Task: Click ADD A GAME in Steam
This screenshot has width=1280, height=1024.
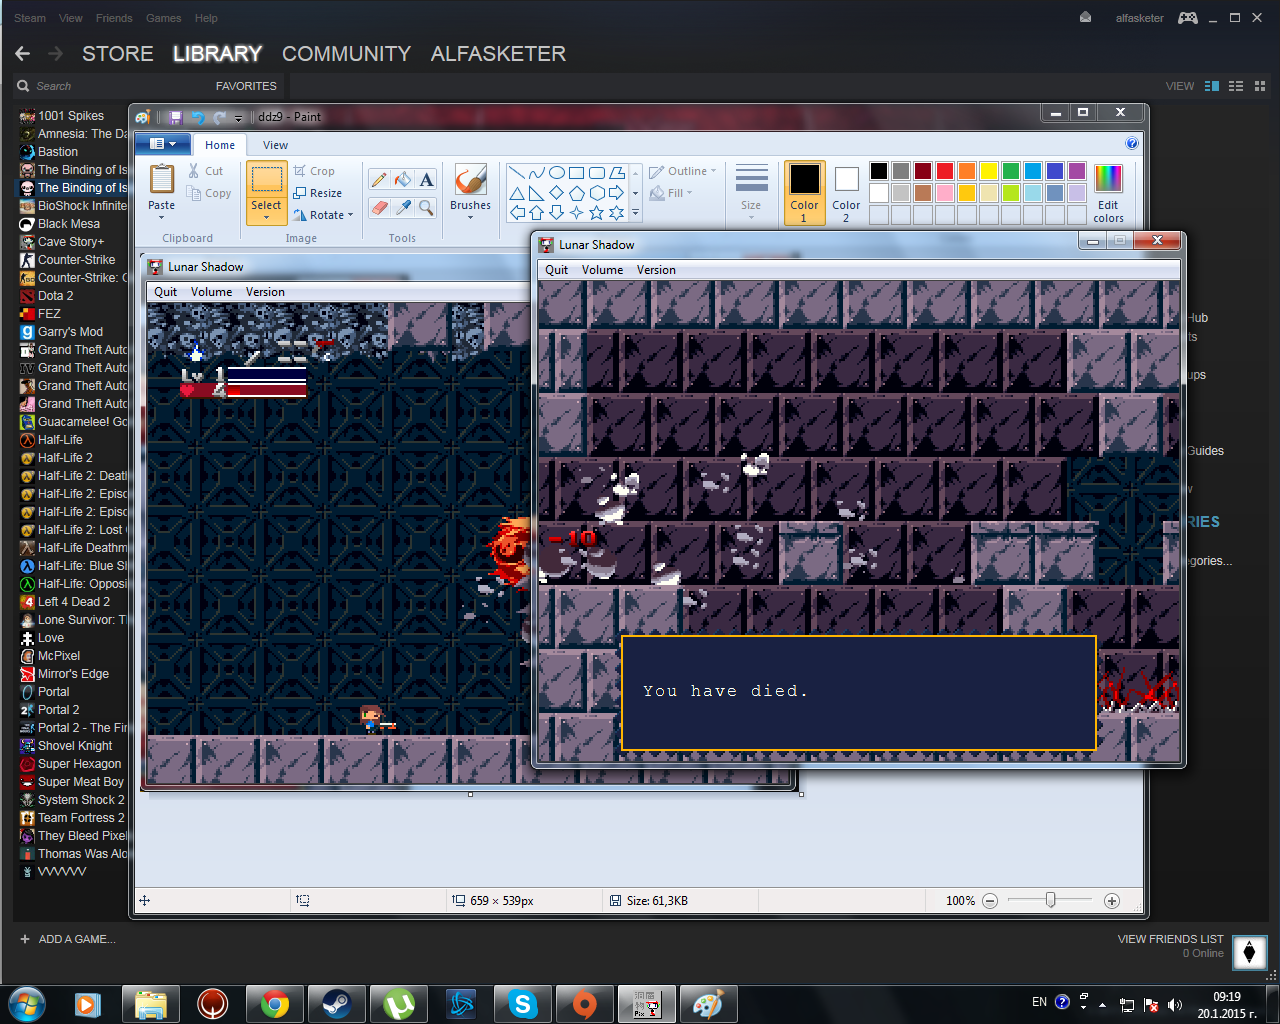Action: click(68, 939)
